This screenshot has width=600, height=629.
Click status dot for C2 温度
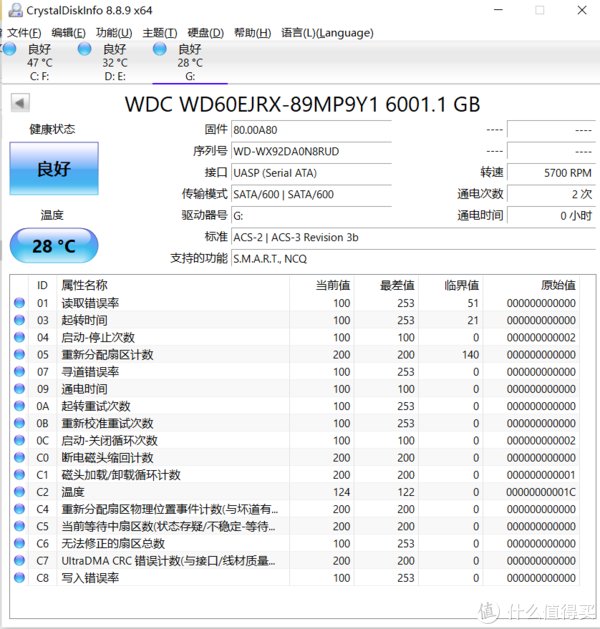coord(19,492)
